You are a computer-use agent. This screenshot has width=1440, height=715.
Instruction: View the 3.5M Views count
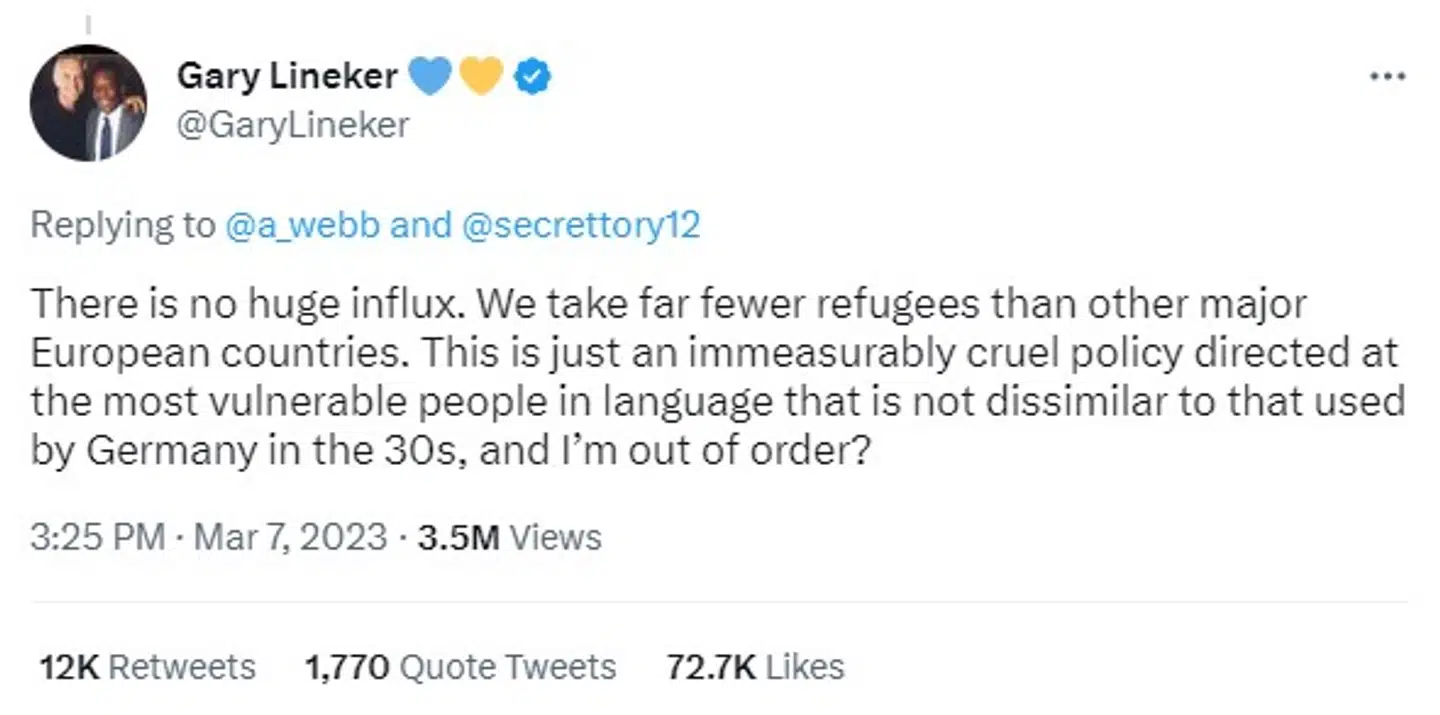coord(510,537)
